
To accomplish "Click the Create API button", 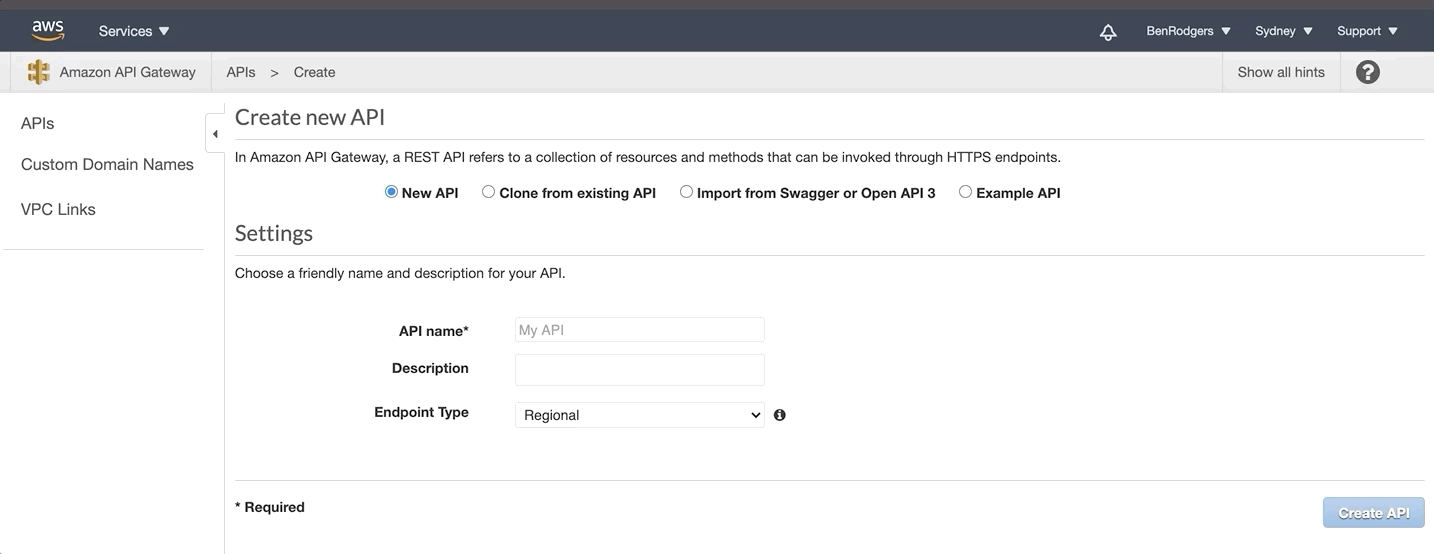I will 1374,513.
